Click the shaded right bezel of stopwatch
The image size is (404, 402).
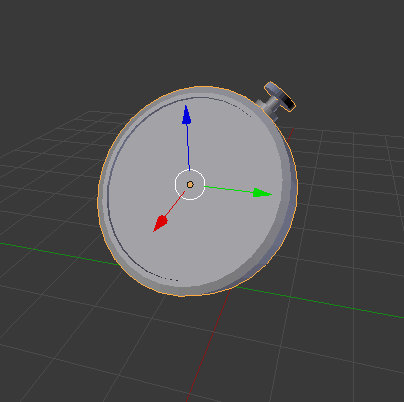pos(289,187)
